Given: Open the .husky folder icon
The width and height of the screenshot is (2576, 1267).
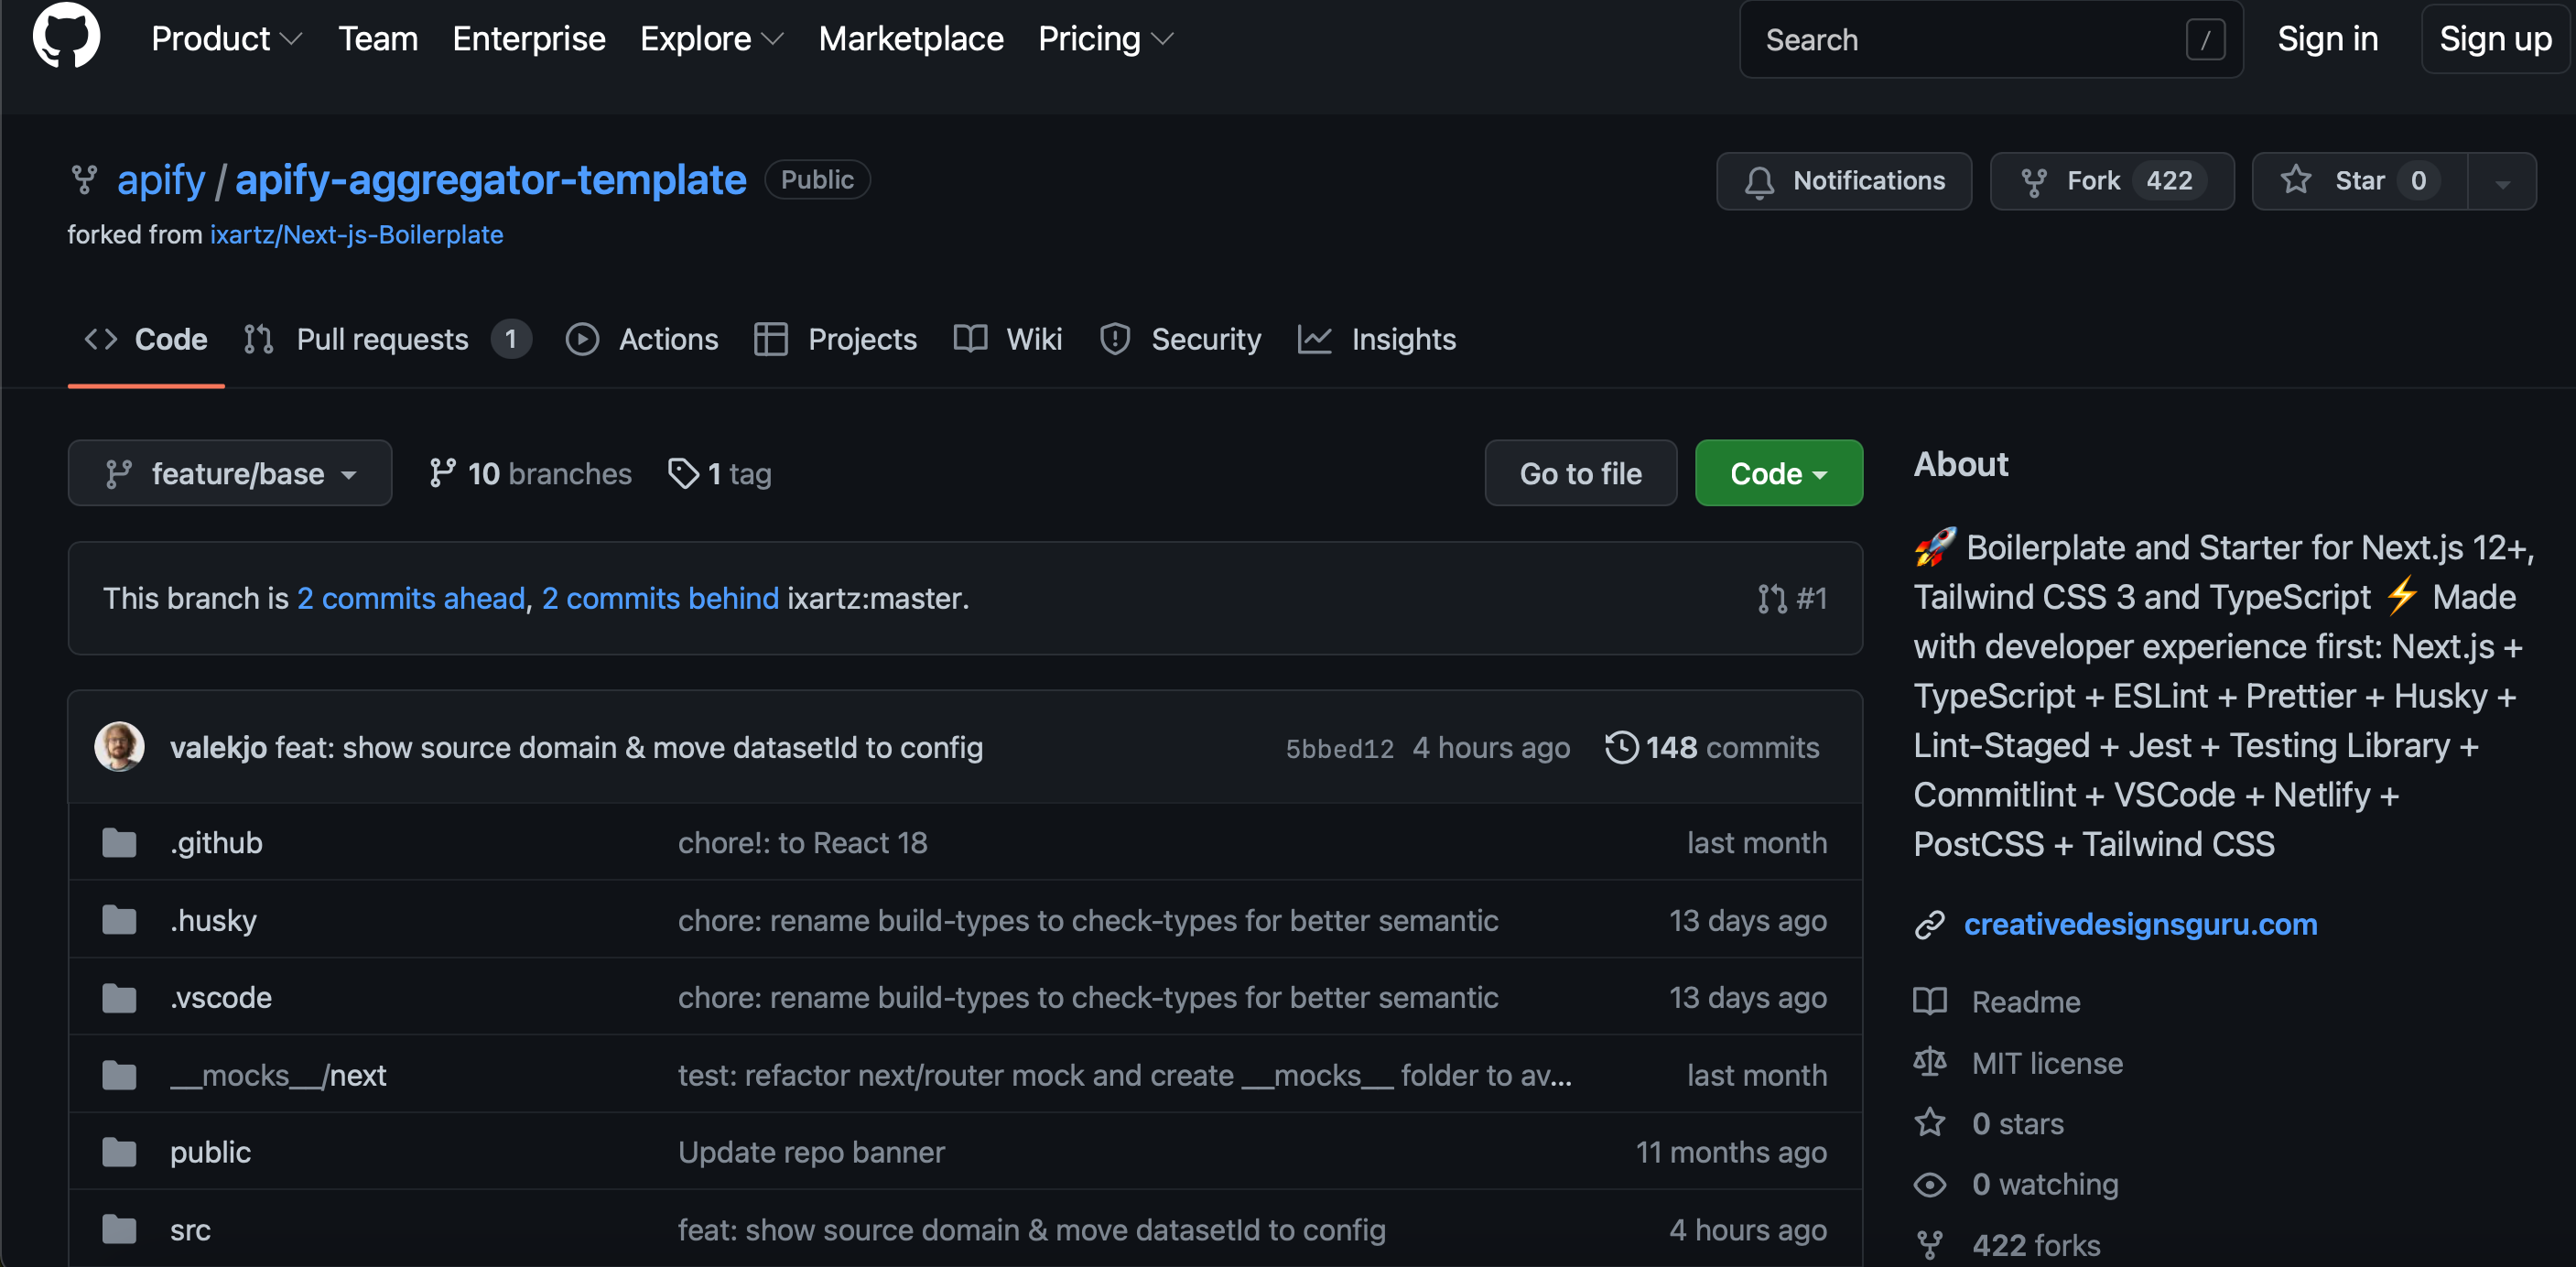Looking at the screenshot, I should pos(119,920).
